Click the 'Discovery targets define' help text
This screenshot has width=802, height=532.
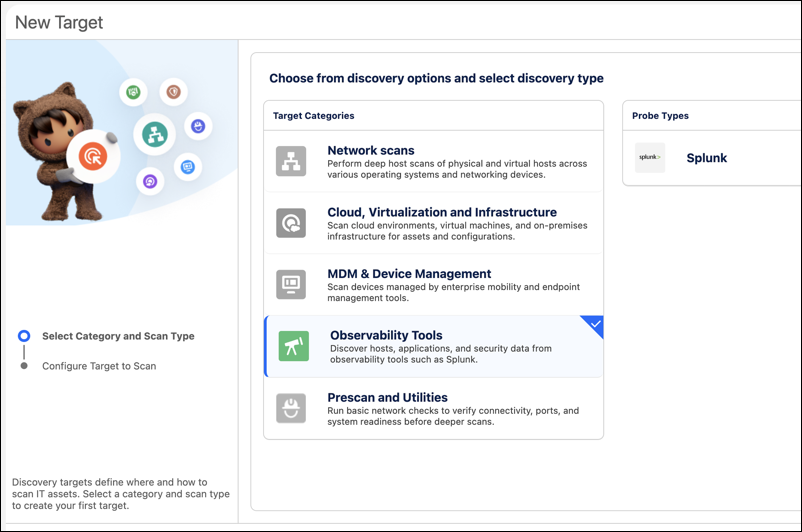121,494
